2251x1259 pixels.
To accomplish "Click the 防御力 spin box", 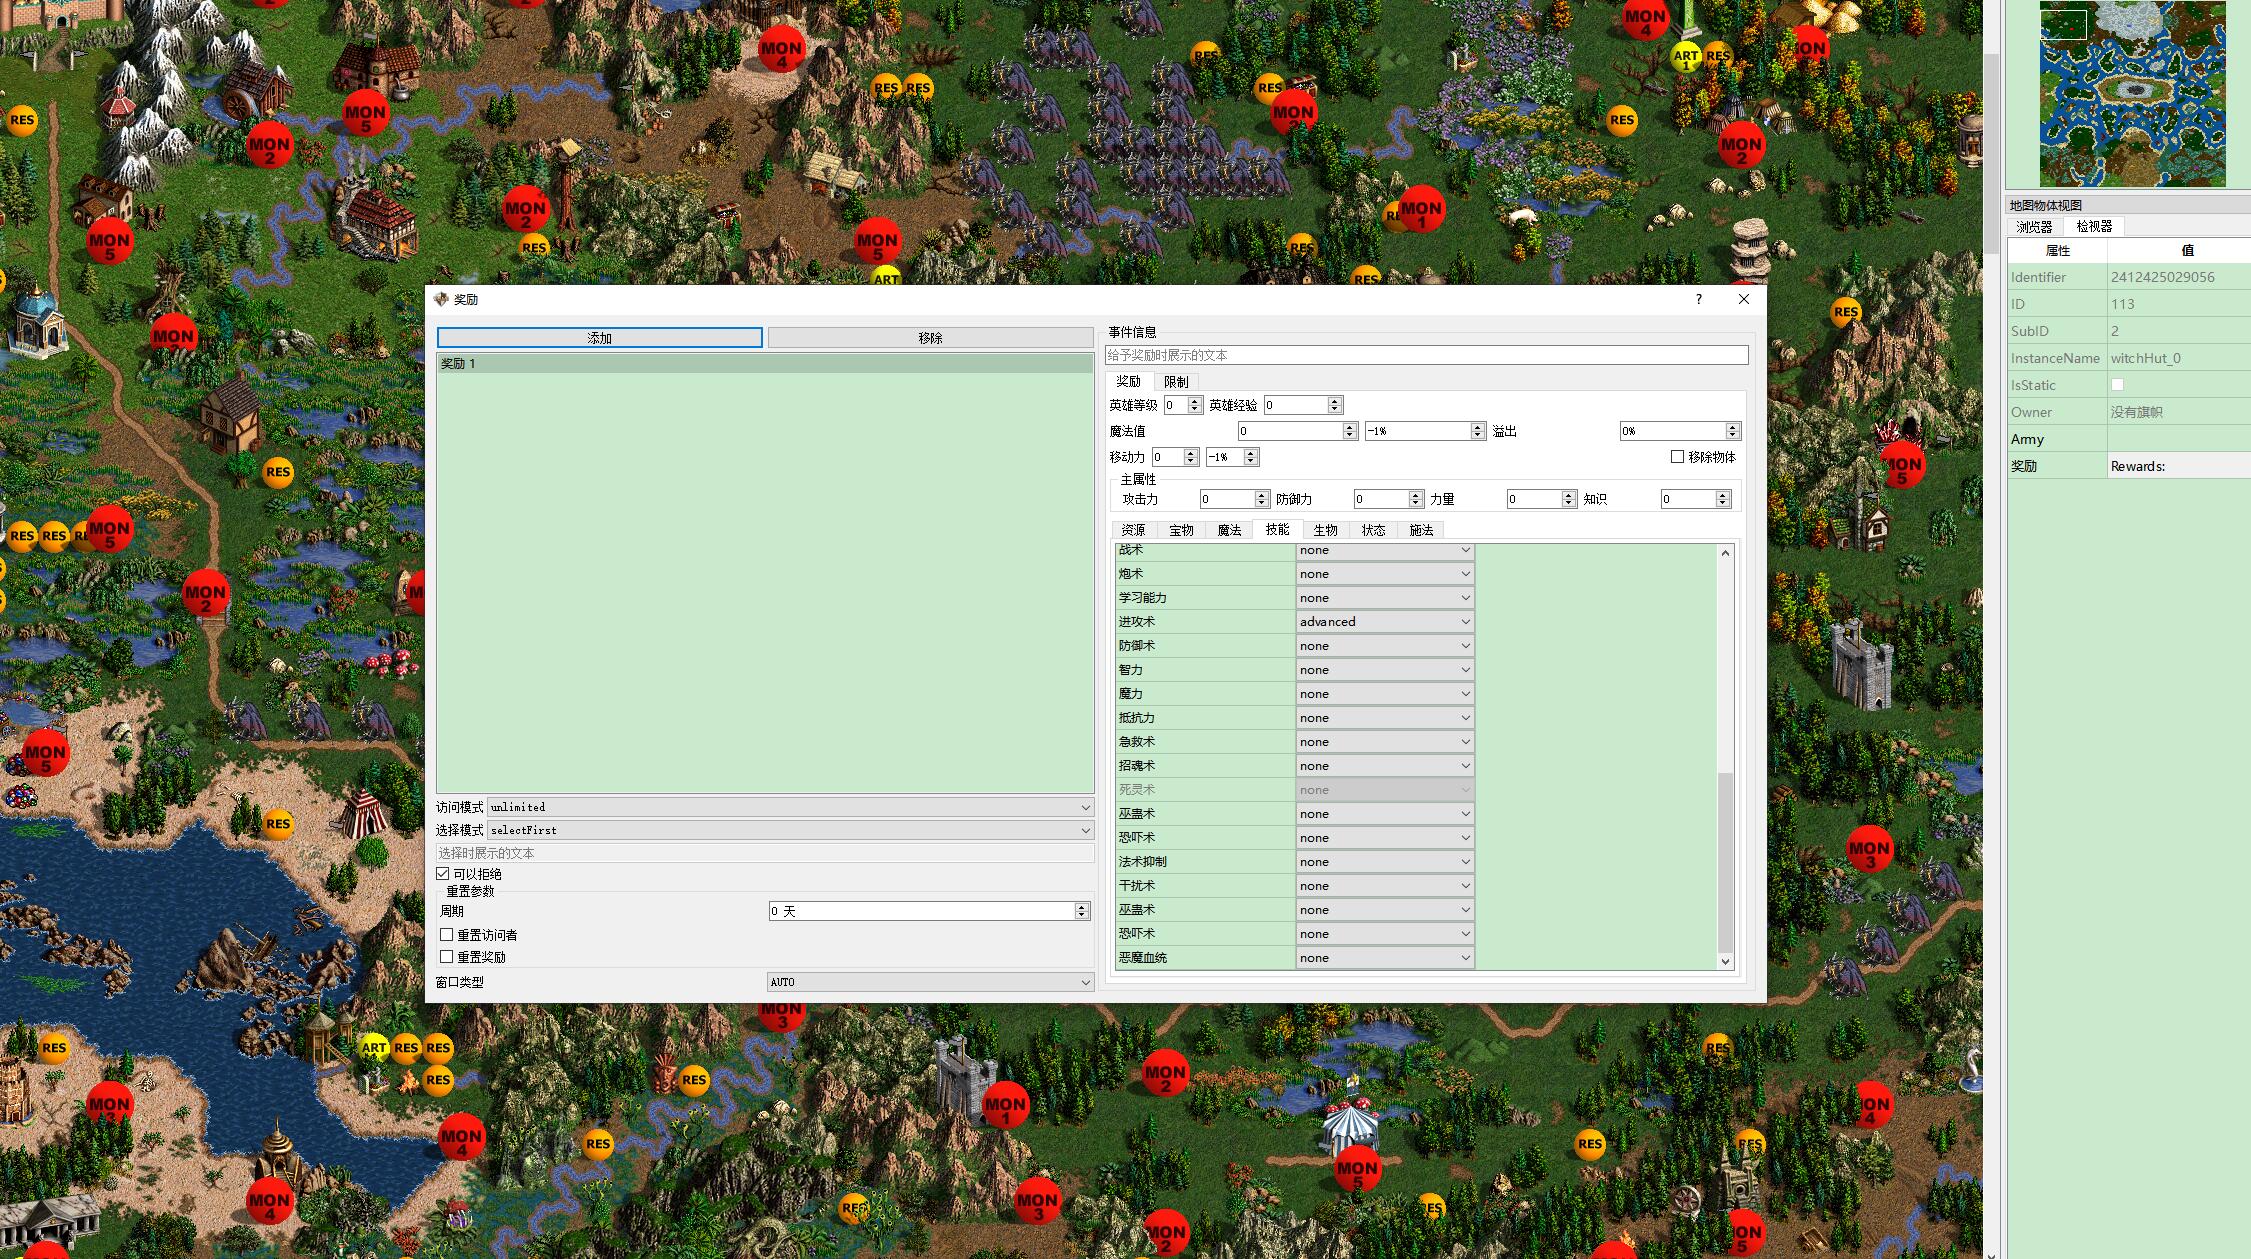I will (x=1388, y=499).
